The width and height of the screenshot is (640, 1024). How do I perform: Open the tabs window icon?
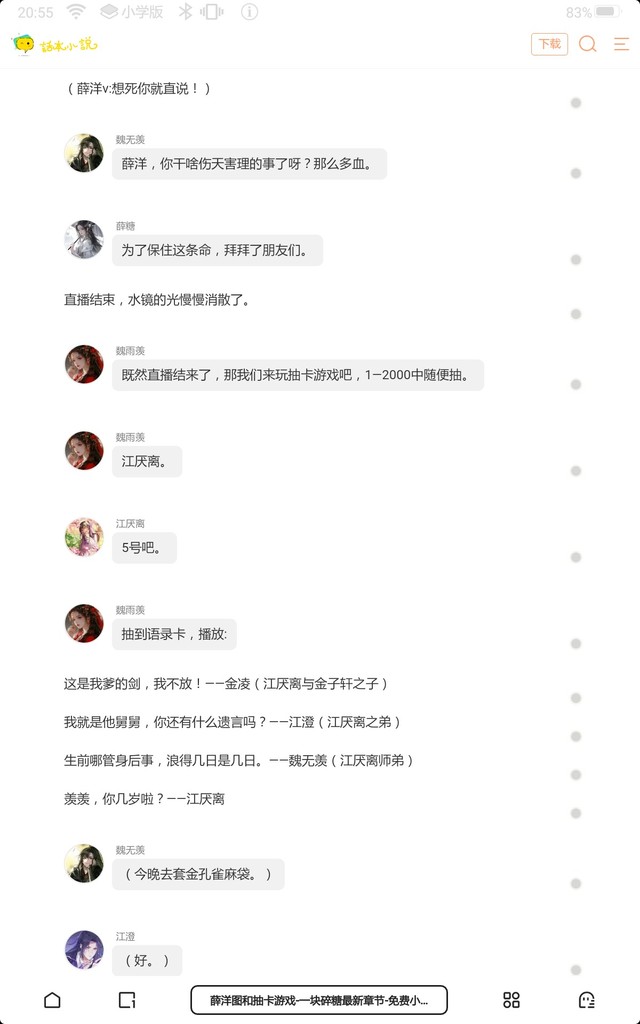(x=127, y=1000)
